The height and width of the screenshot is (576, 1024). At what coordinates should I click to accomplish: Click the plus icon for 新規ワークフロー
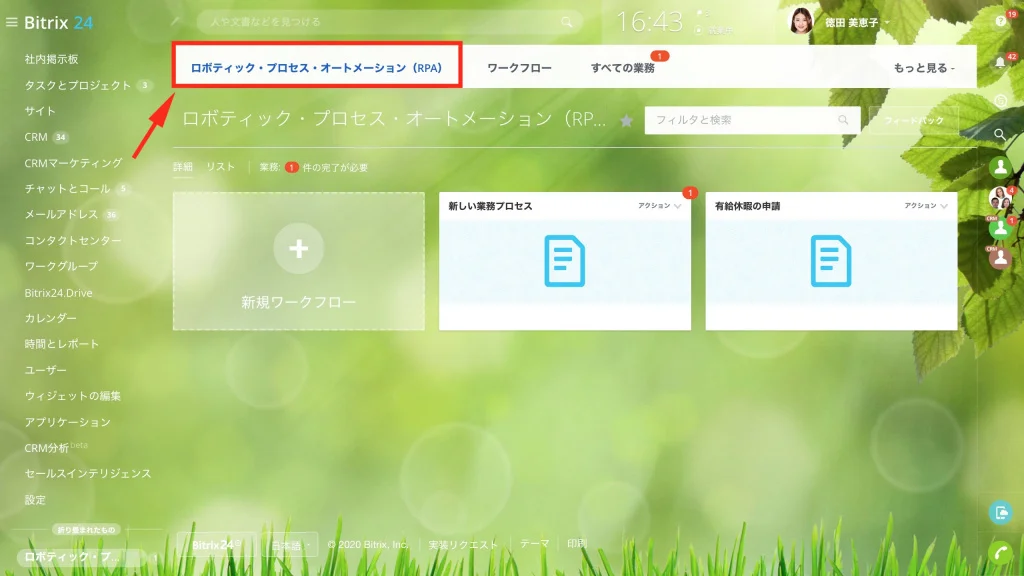click(x=298, y=248)
